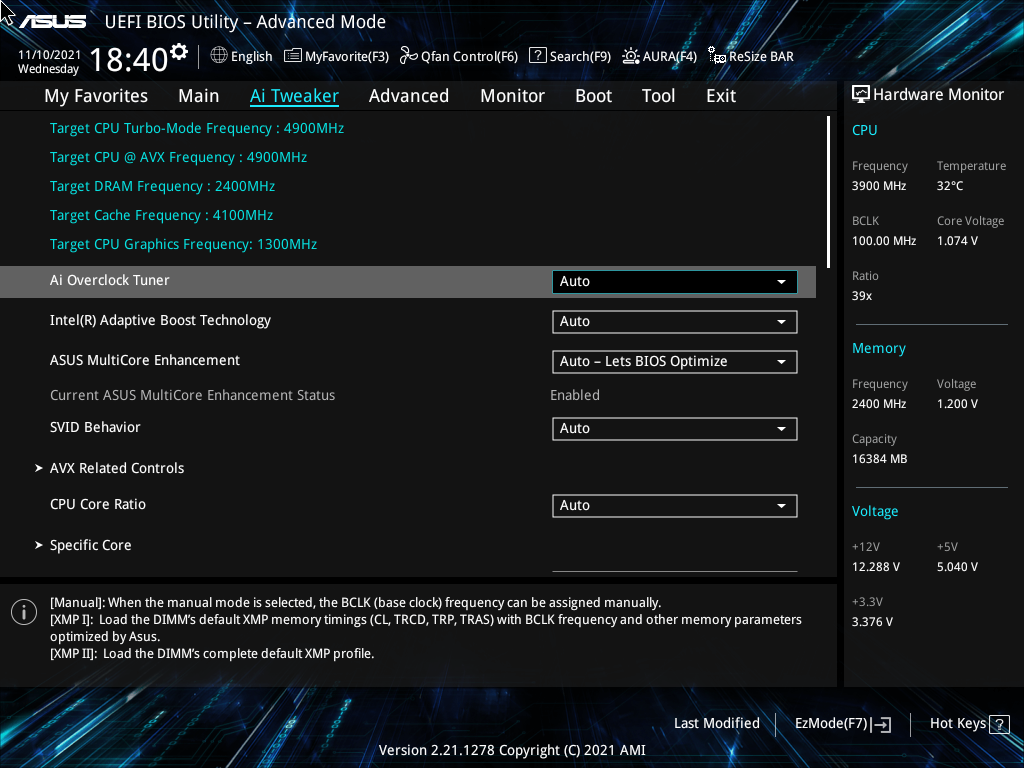1024x768 pixels.
Task: Expand AVX Related Controls submenu
Action: [117, 468]
